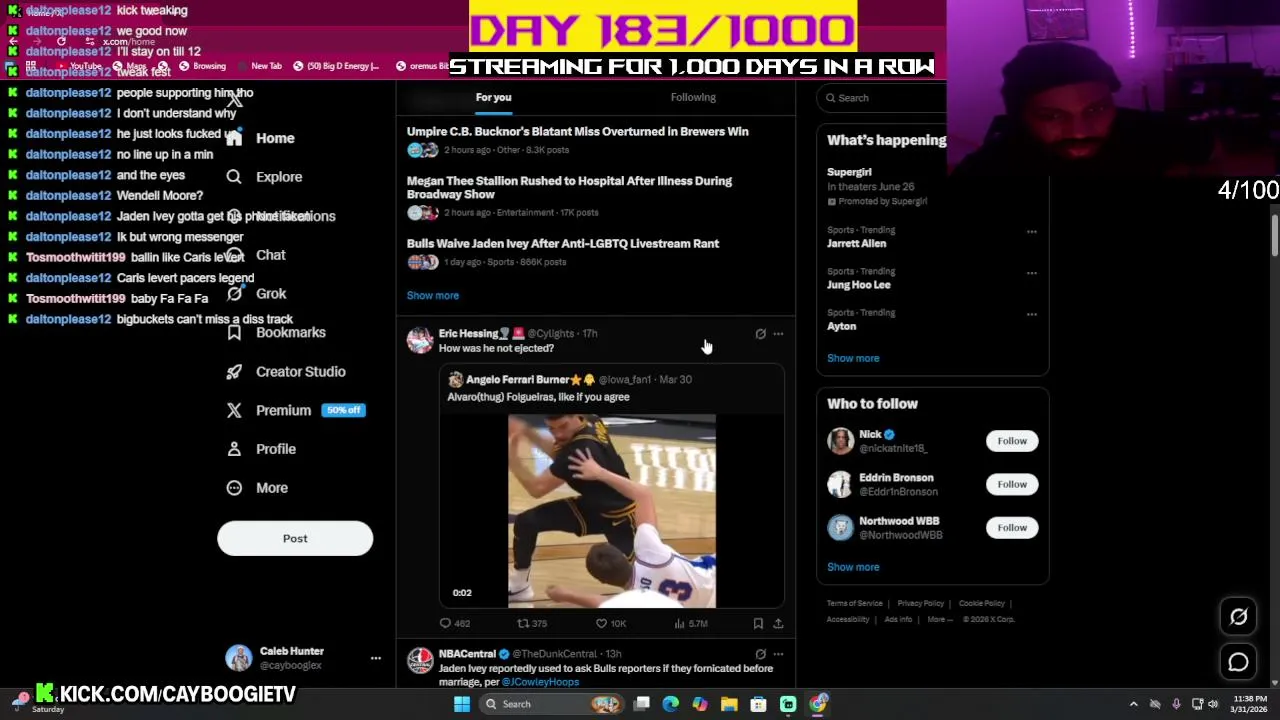Open Privacy Policy link
Image resolution: width=1280 pixels, height=720 pixels.
click(x=921, y=603)
